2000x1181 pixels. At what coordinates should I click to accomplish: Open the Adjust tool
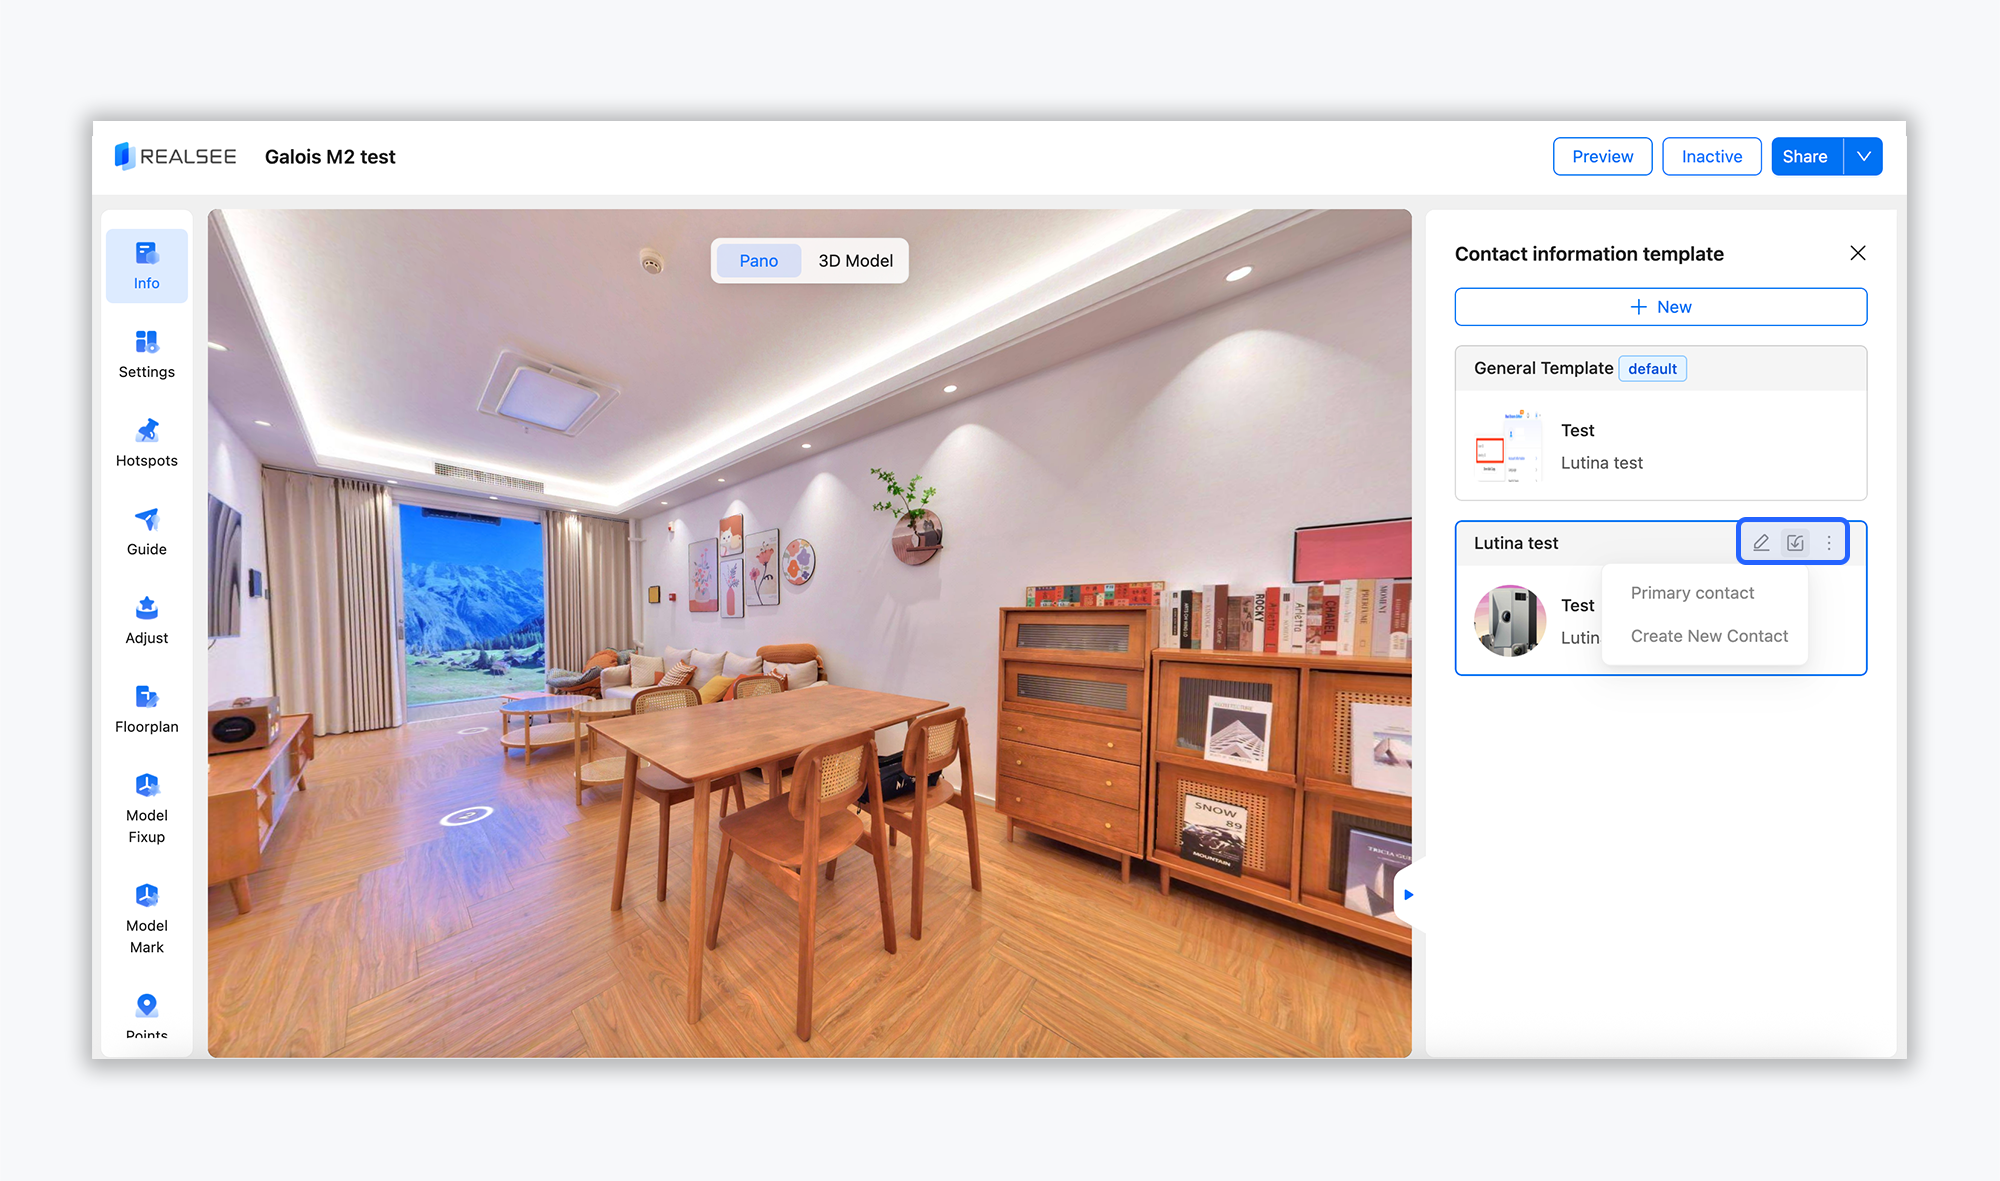146,620
